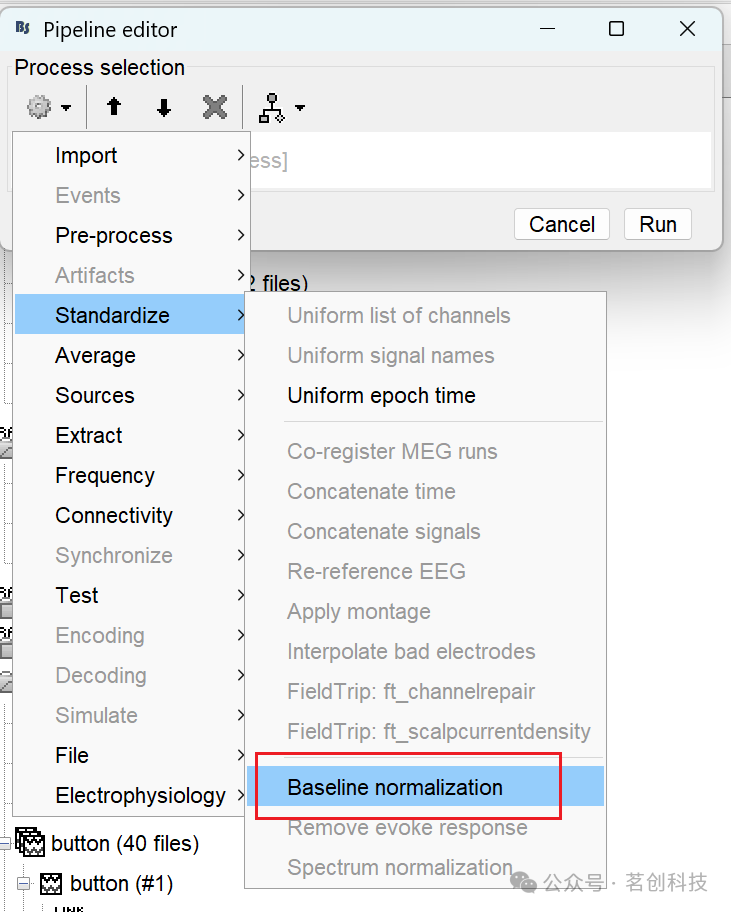
Task: Close the Pipeline editor window
Action: coord(687,28)
